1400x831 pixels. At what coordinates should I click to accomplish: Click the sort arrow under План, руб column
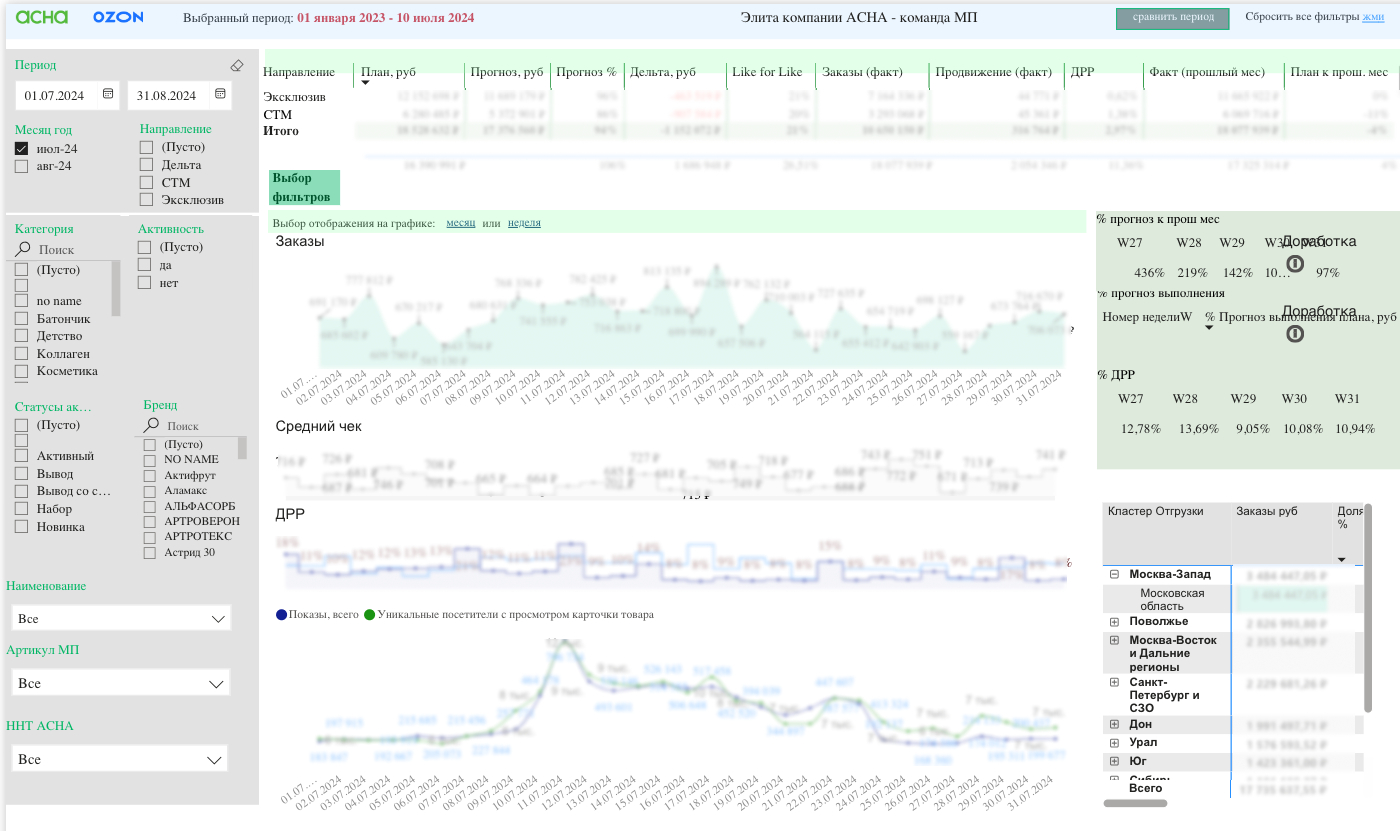365,83
